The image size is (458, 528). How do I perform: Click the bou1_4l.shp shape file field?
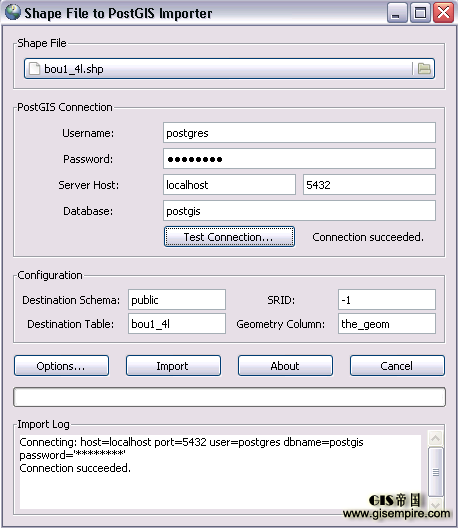pos(229,69)
